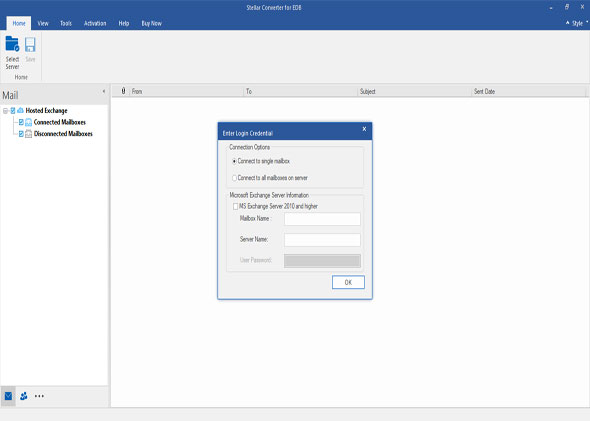Sort by the Subject column header
Viewport: 590px width, 421px height.
[414, 91]
